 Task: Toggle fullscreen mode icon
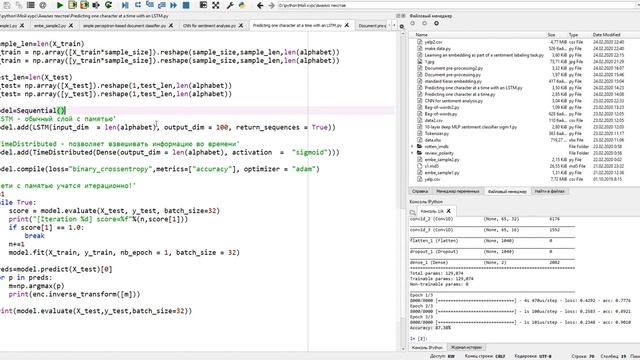216,5
